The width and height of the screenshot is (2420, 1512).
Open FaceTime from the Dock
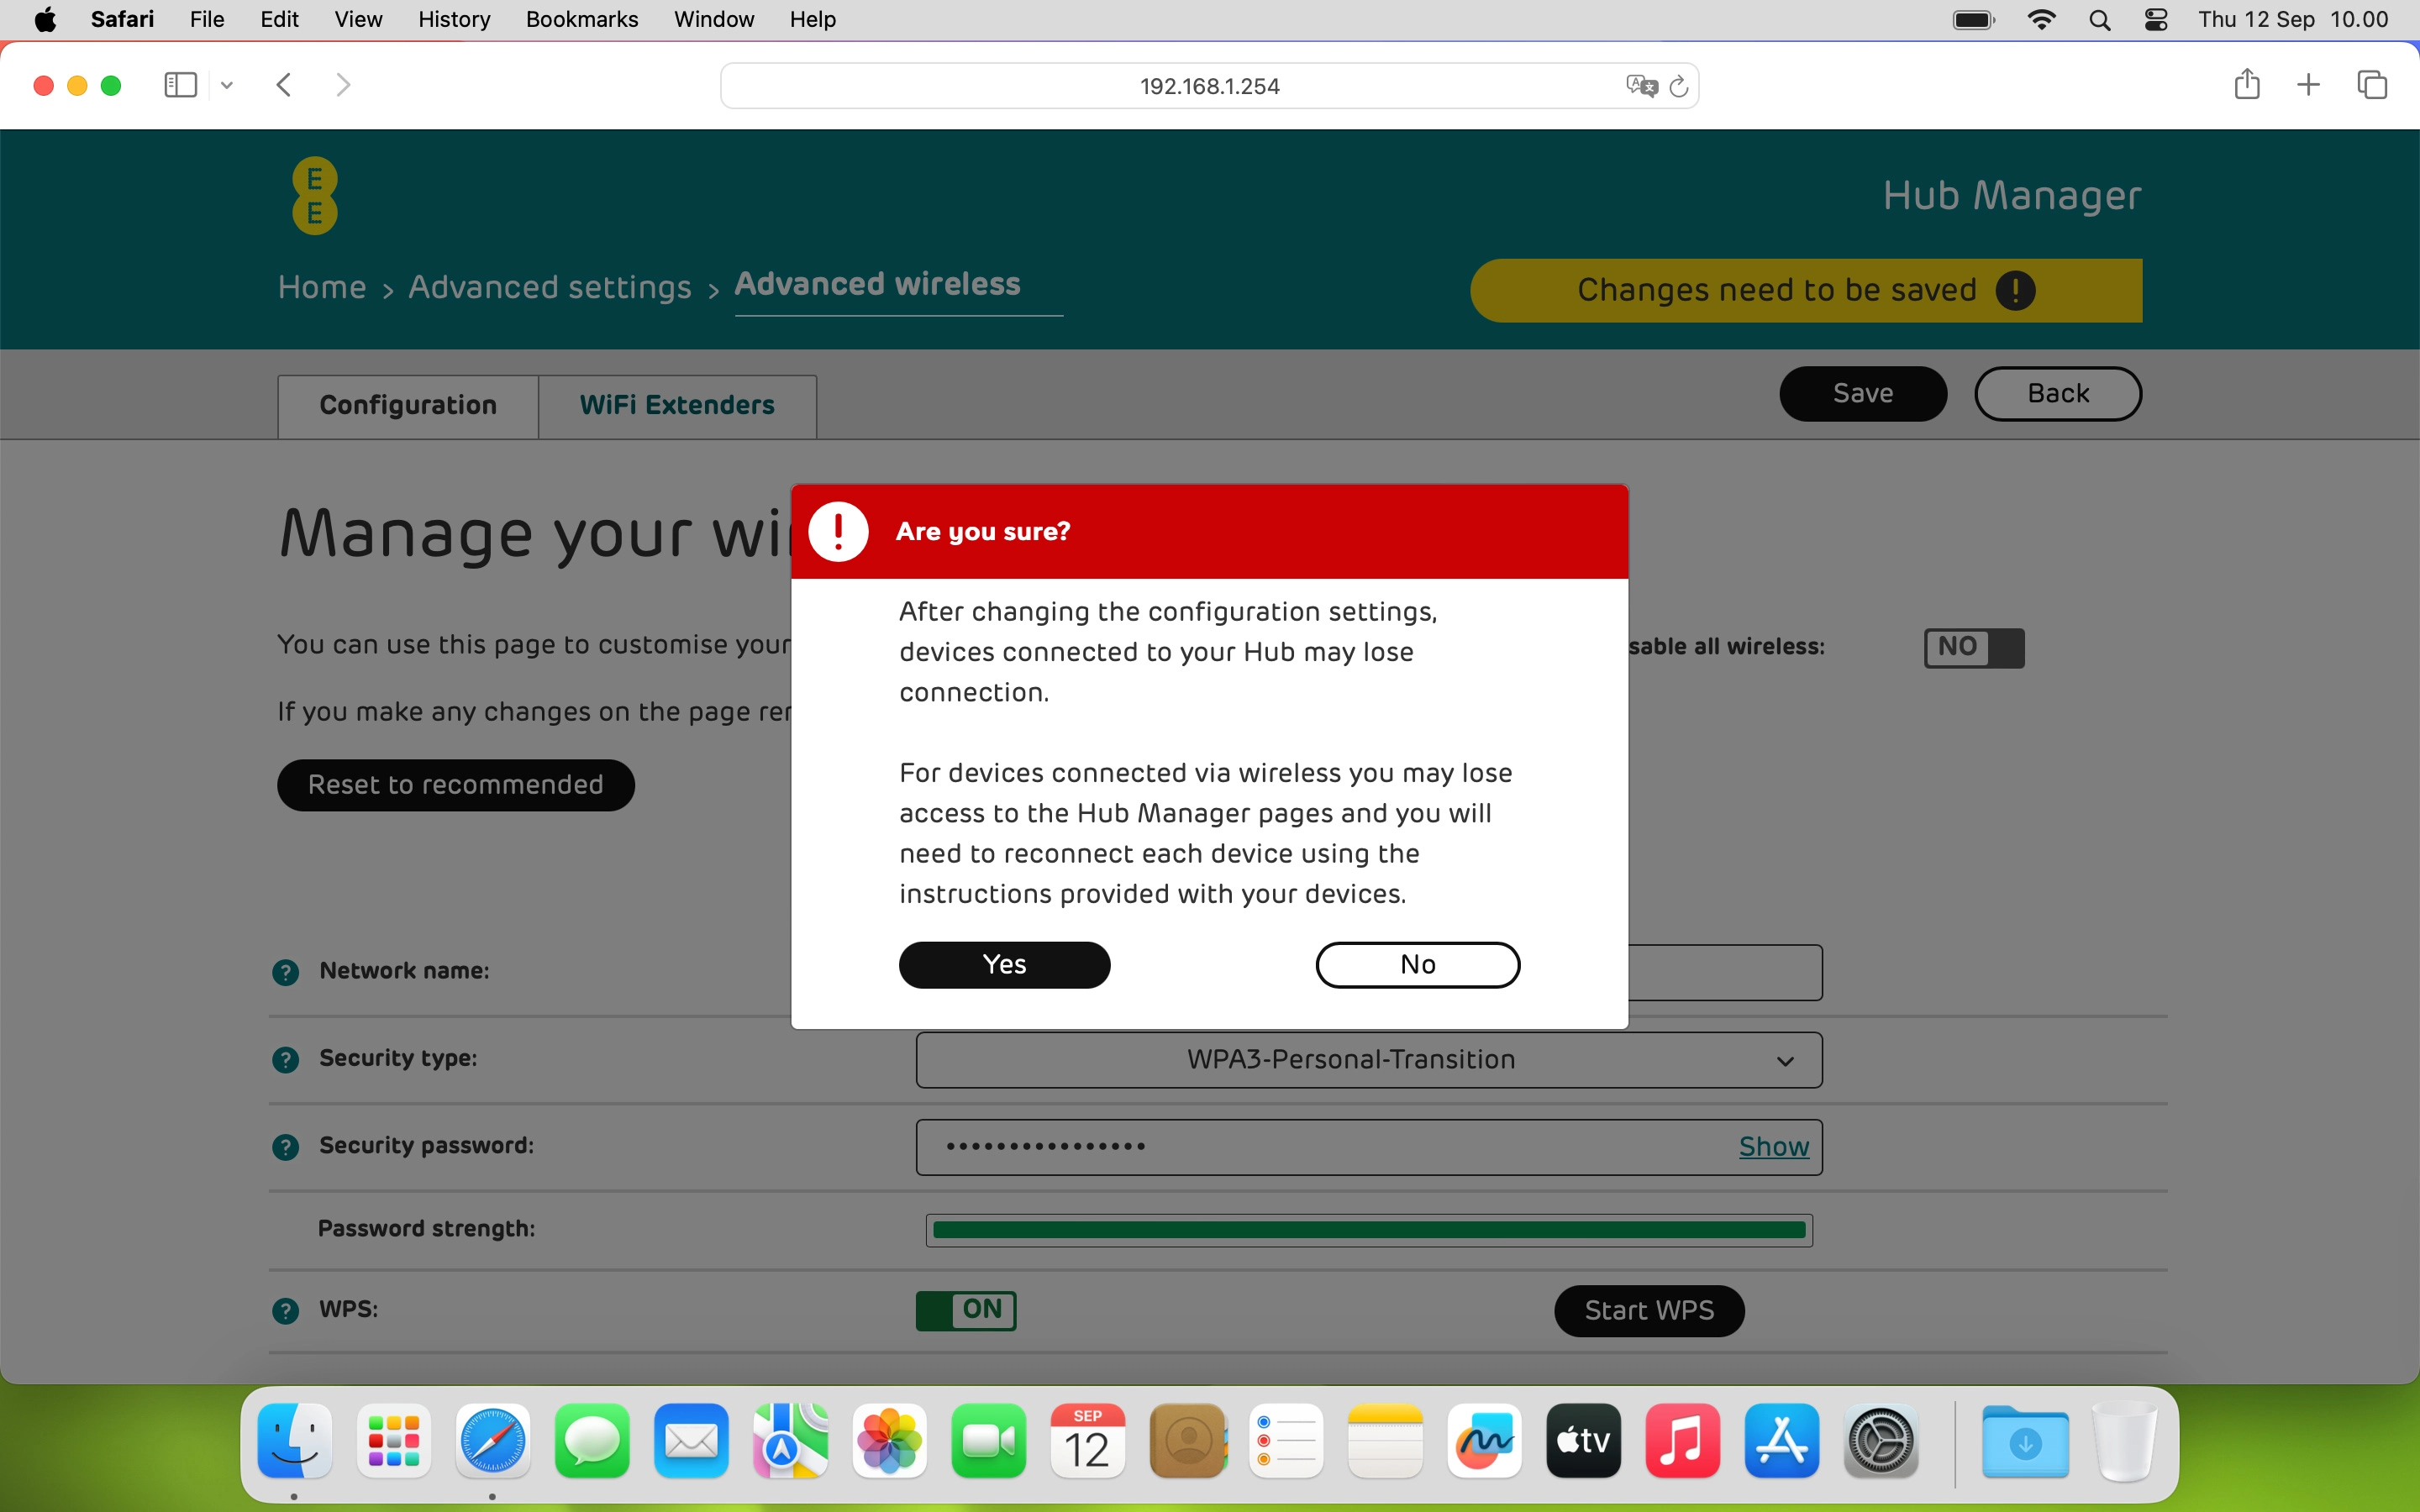pos(988,1441)
